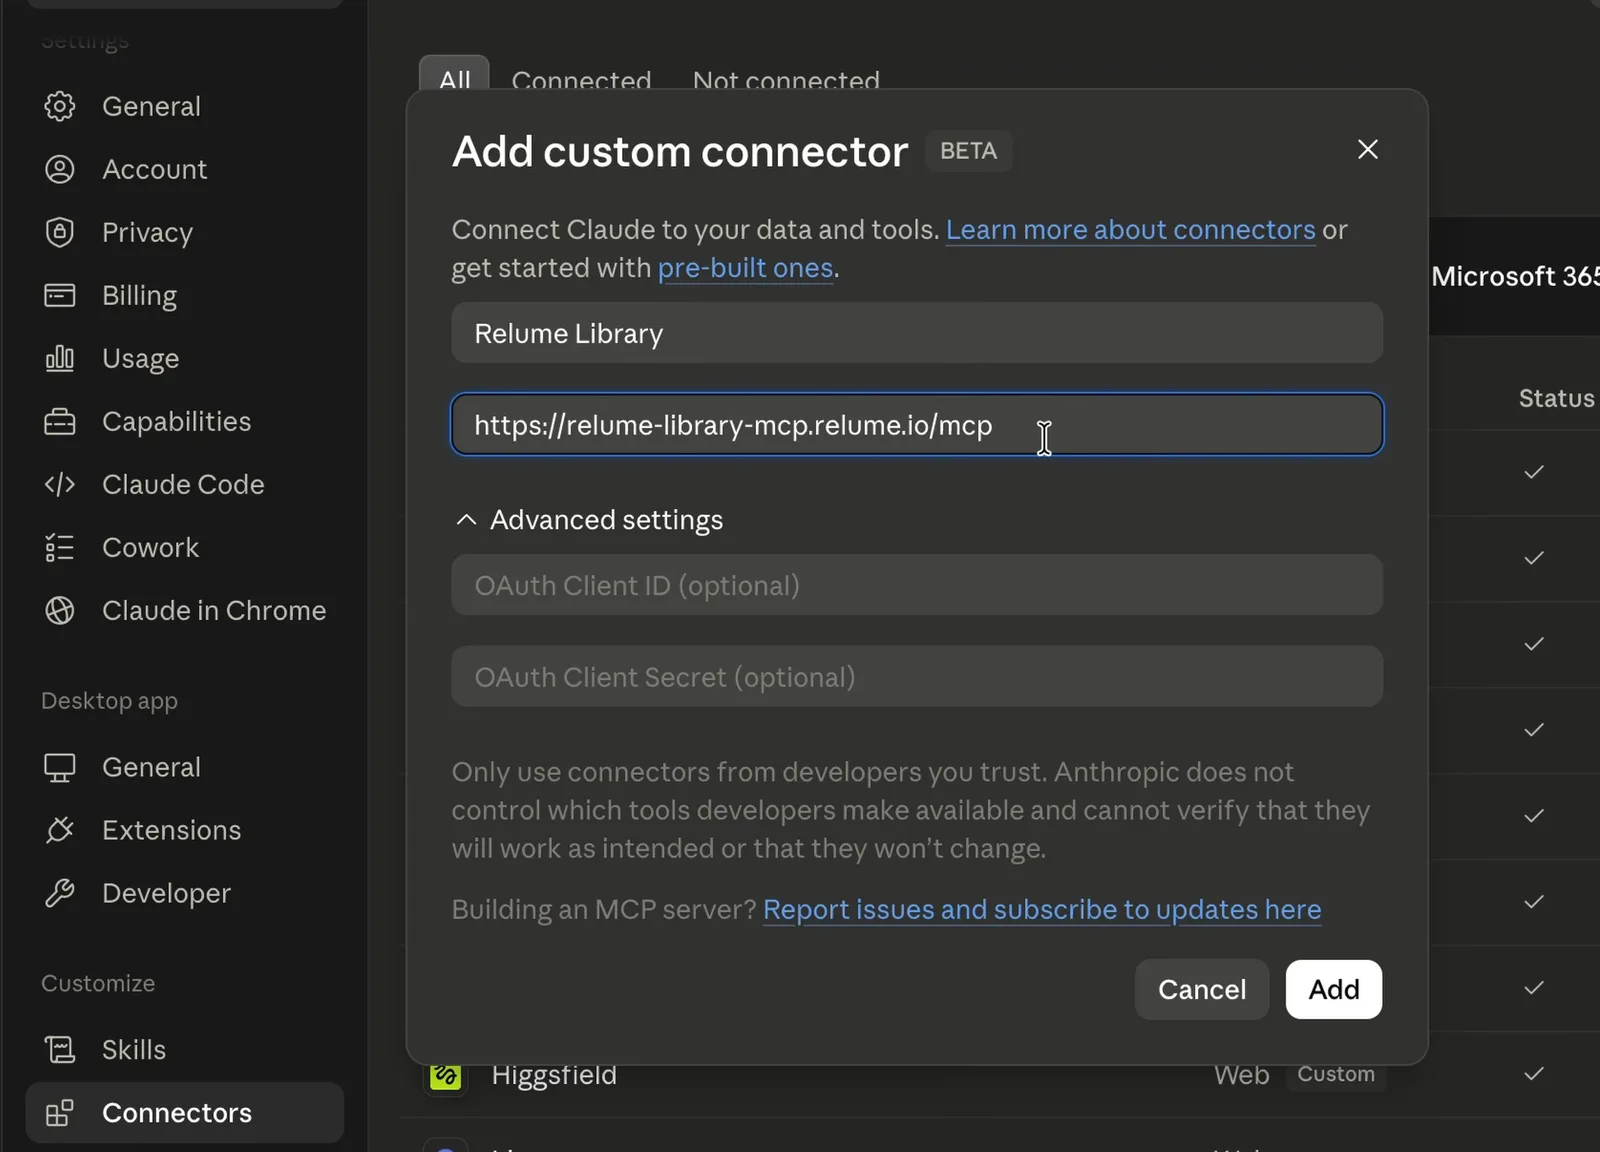
Task: Click the BETA badge
Action: pos(968,151)
